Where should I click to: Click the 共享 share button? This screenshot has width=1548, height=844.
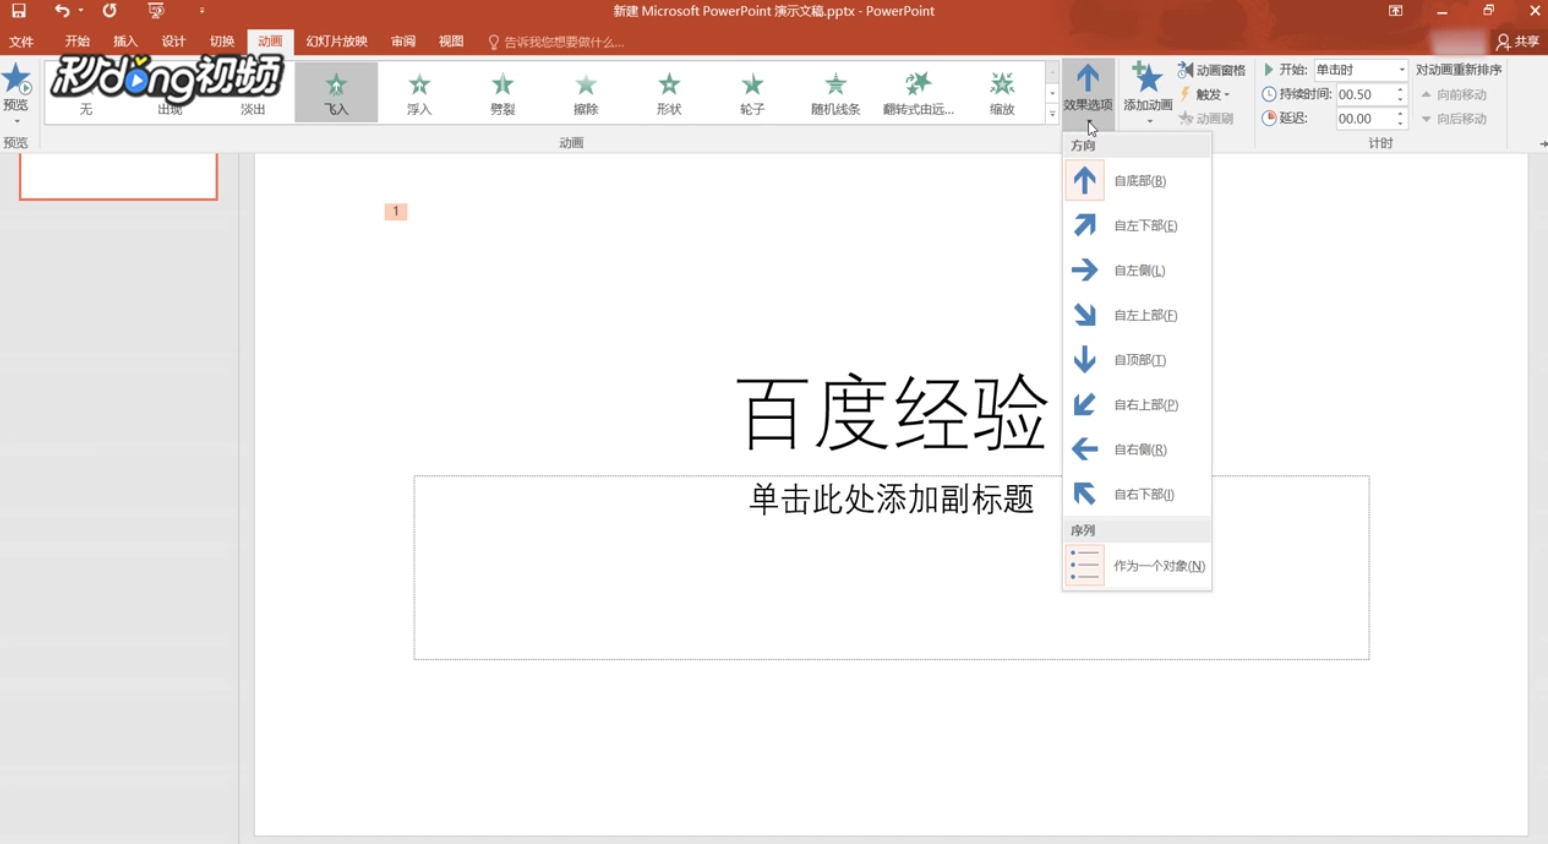tap(1517, 42)
